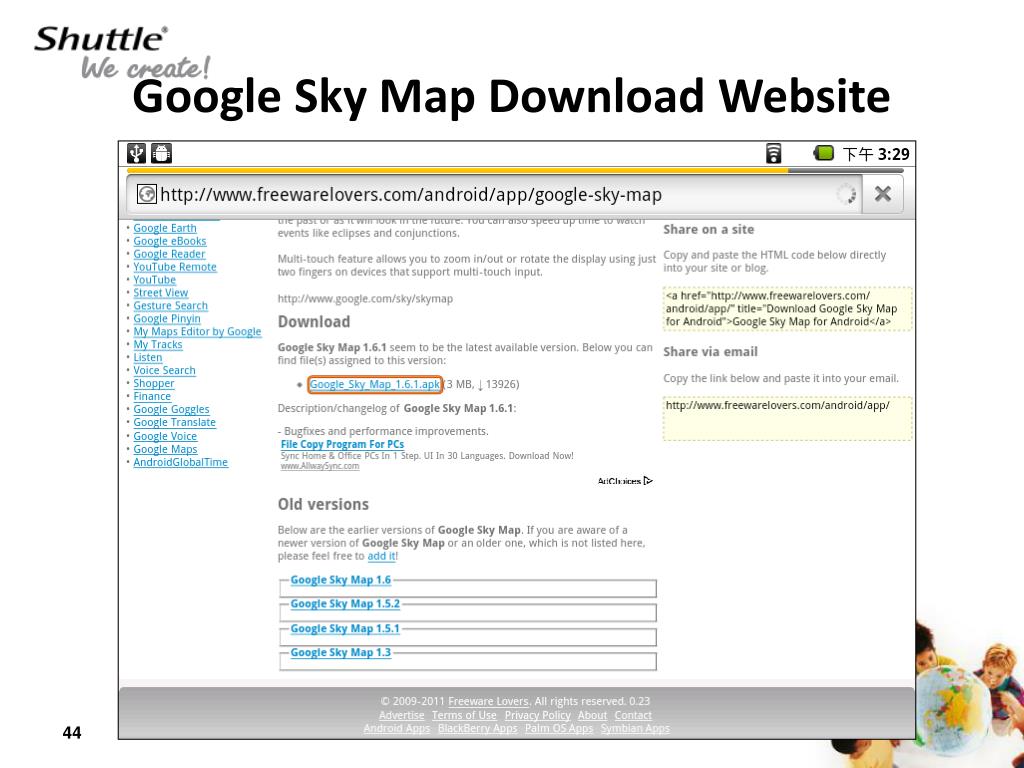This screenshot has width=1024, height=768.
Task: Tap the green battery status icon
Action: [824, 153]
